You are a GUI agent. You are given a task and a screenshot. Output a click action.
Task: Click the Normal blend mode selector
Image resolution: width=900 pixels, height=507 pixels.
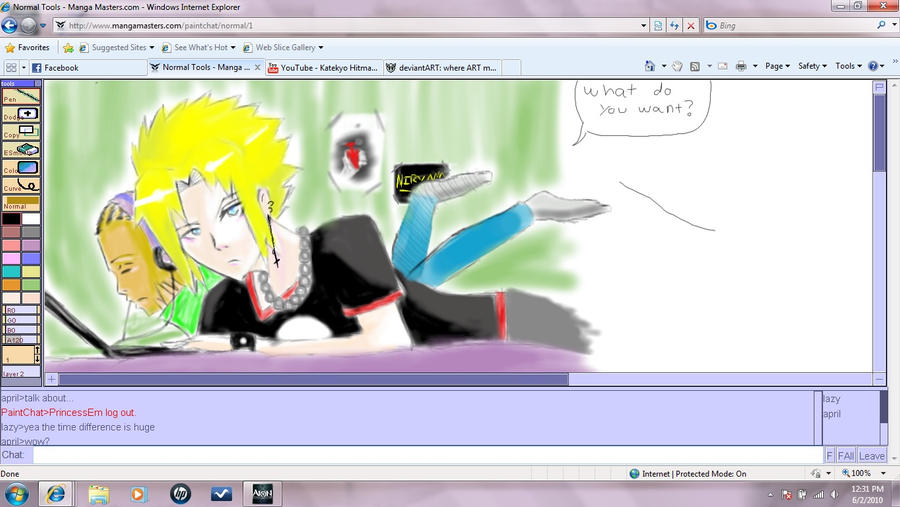(x=21, y=203)
